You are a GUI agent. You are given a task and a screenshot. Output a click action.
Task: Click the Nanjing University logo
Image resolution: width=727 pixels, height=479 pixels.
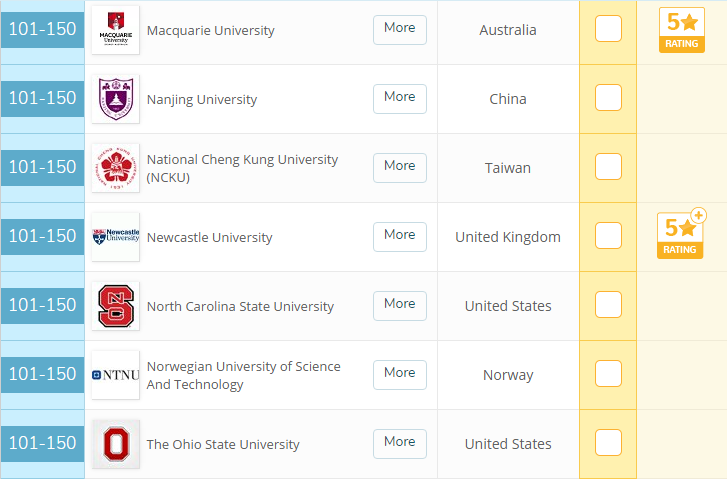click(115, 99)
